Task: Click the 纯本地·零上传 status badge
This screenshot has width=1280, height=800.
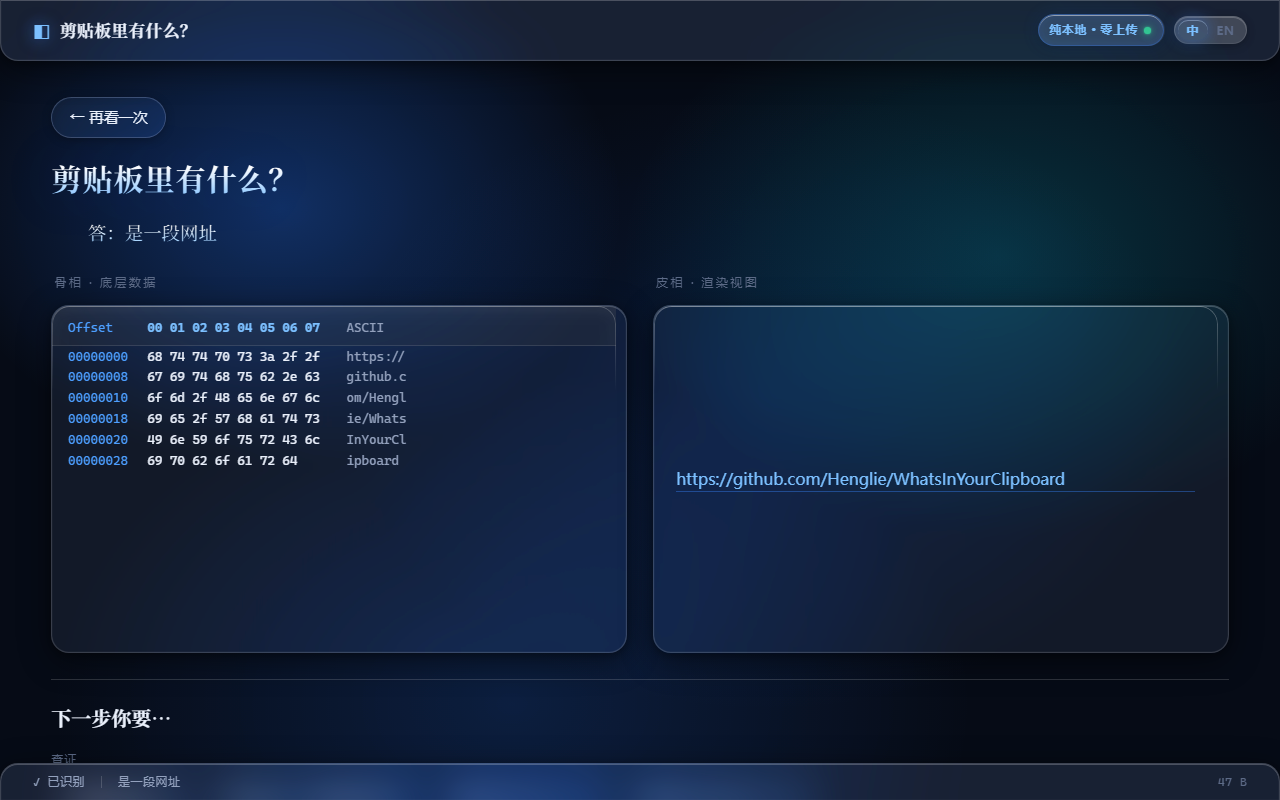Action: click(1100, 30)
